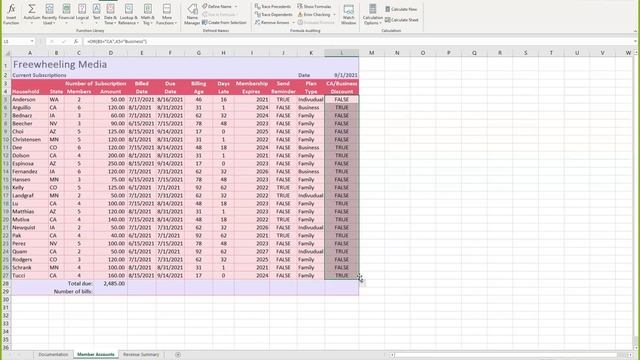Viewport: 640px width, 360px height.
Task: Open the Watch Window
Action: click(349, 14)
